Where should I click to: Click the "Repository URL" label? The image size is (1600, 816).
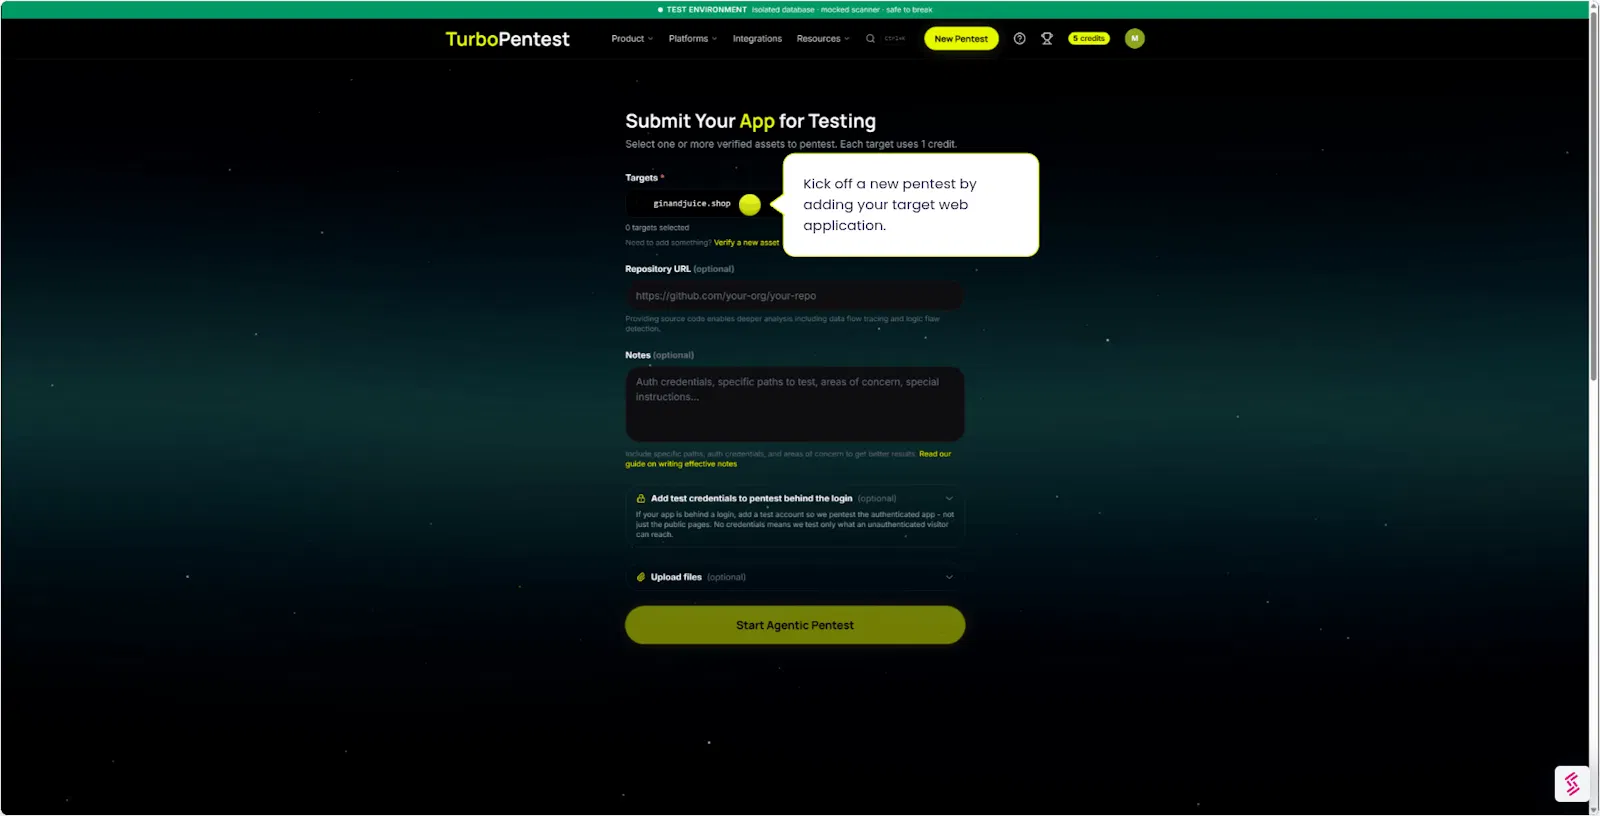pos(658,269)
